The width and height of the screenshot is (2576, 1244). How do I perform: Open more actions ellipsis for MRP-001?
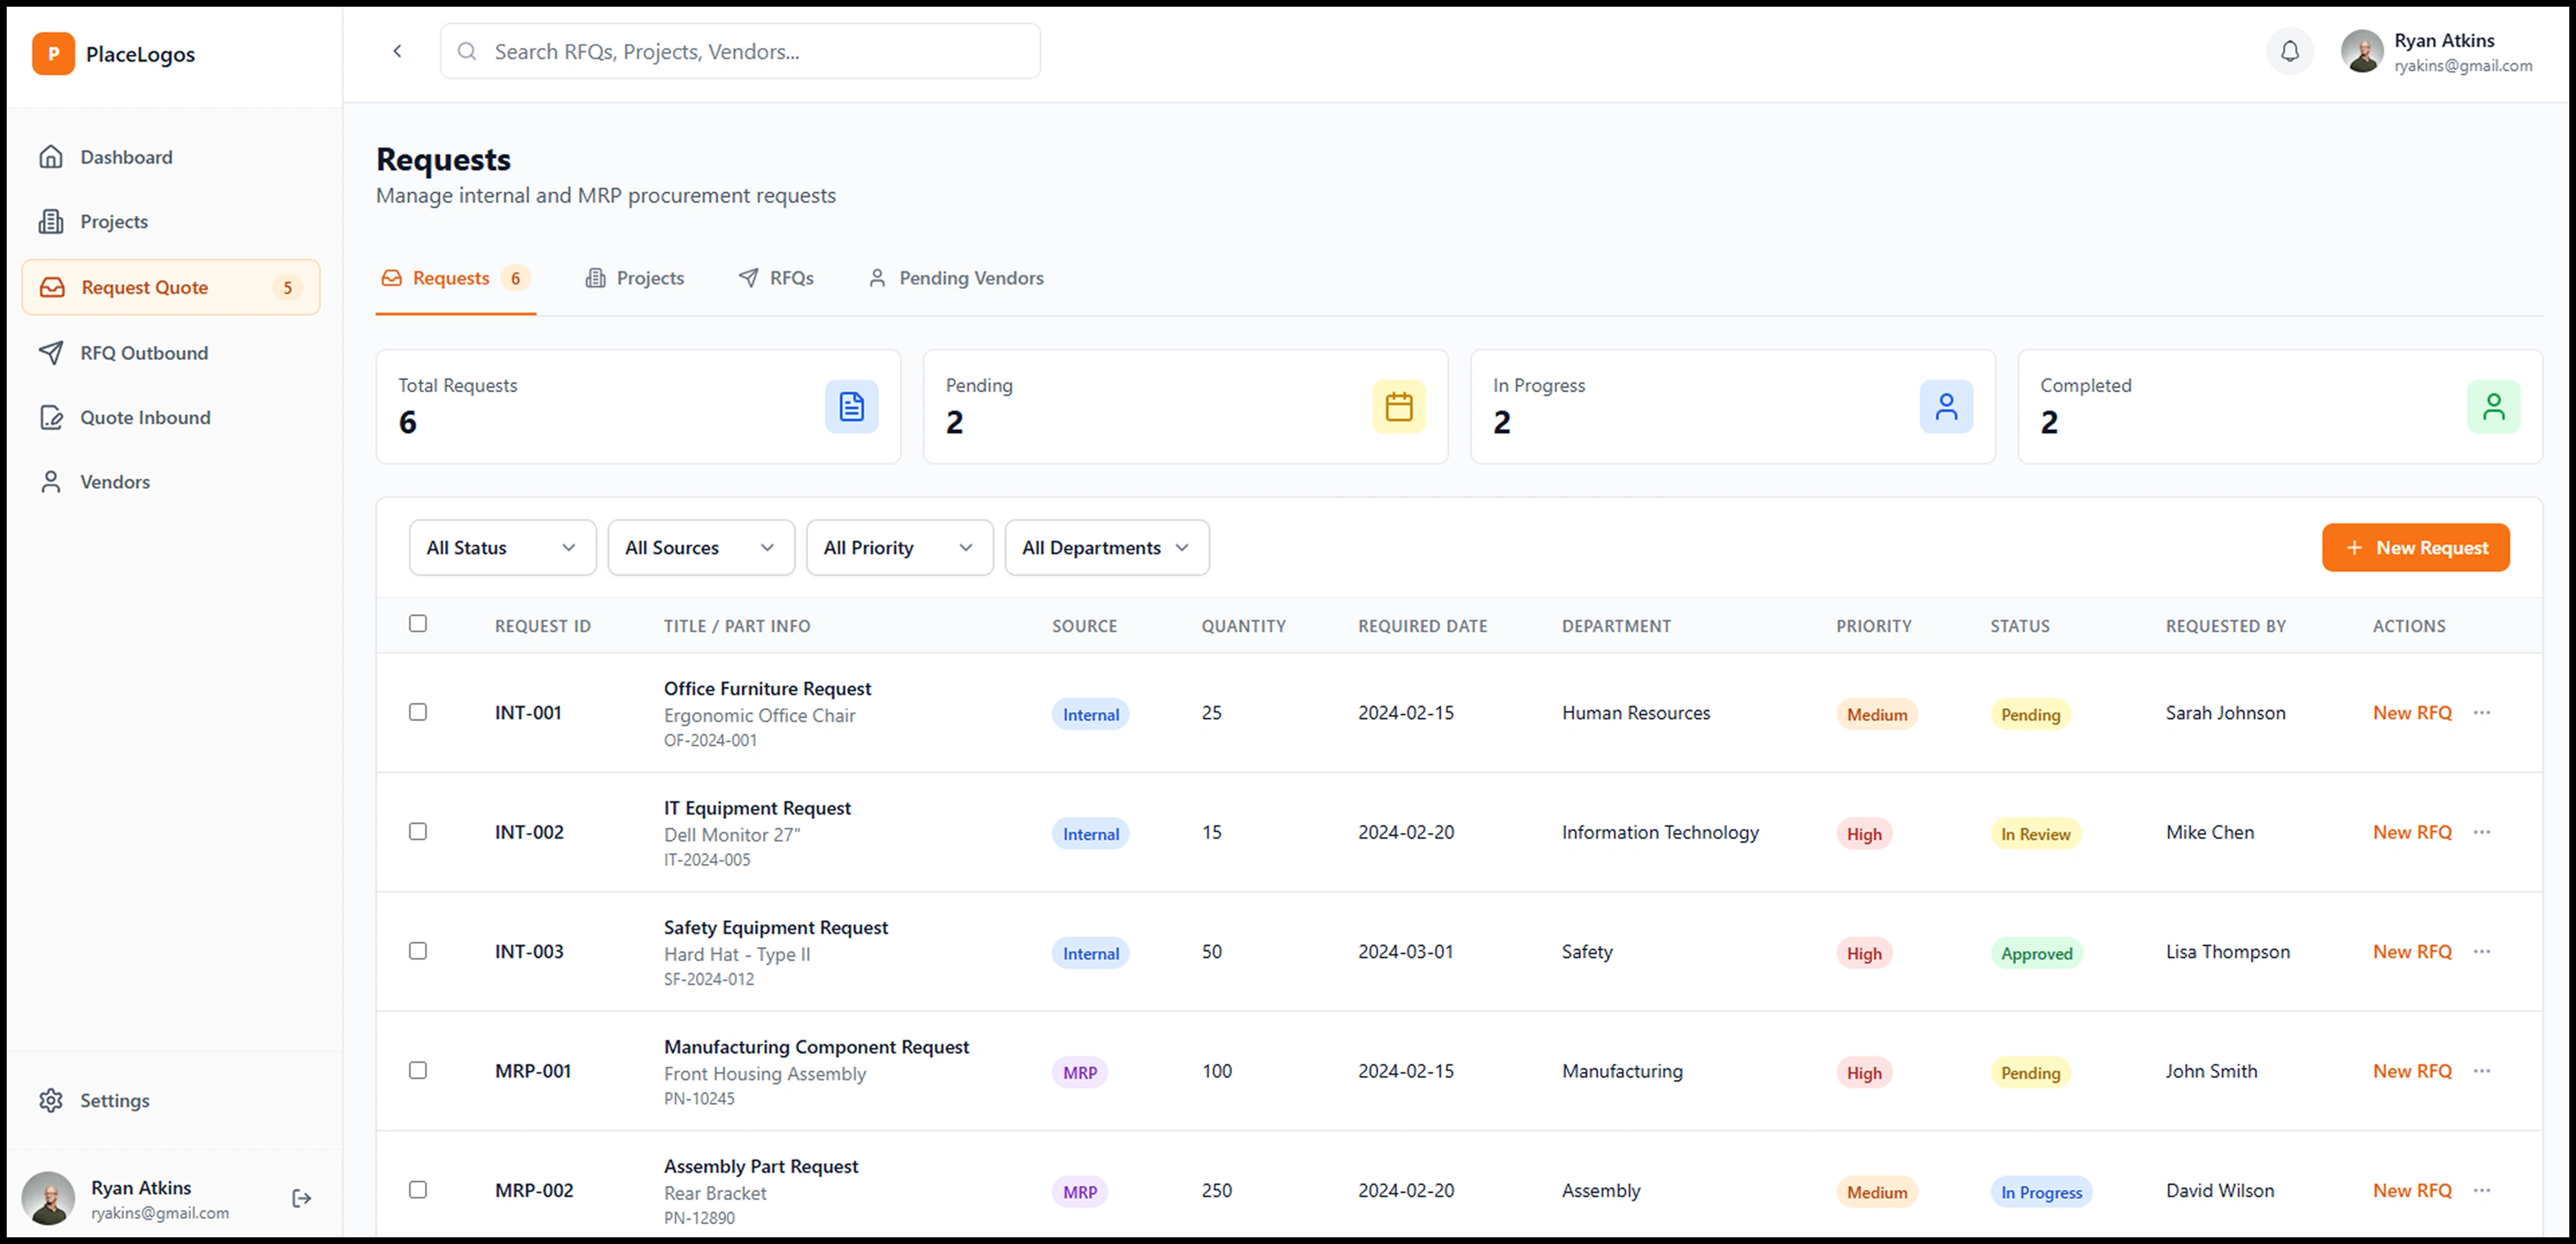coord(2481,1071)
